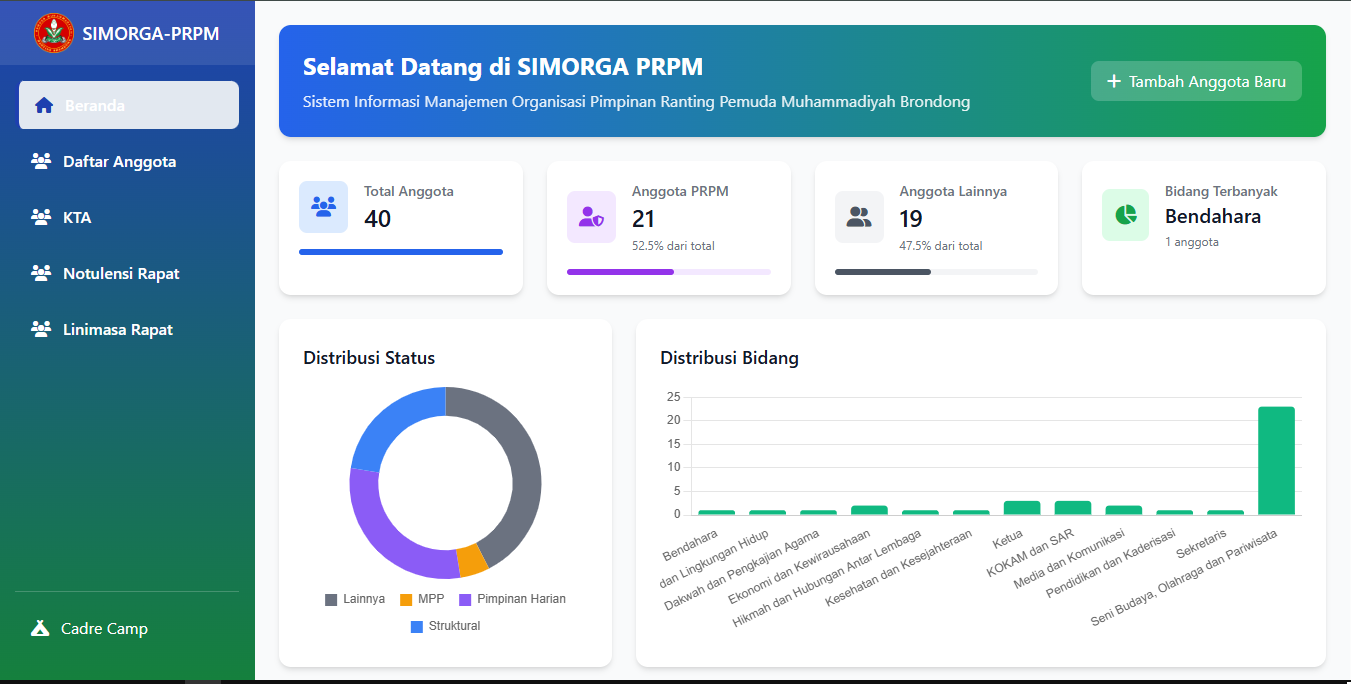This screenshot has width=1351, height=689.
Task: Click the people icon beside Daftar Anggota
Action: [x=41, y=161]
